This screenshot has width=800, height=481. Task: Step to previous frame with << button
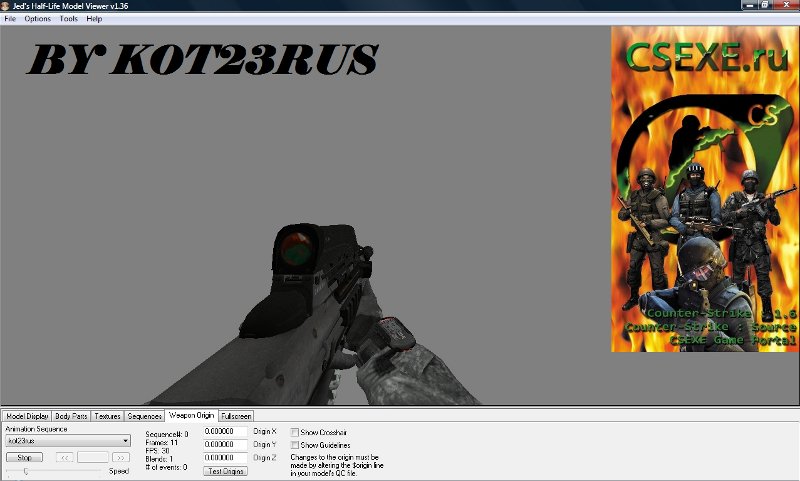point(65,458)
